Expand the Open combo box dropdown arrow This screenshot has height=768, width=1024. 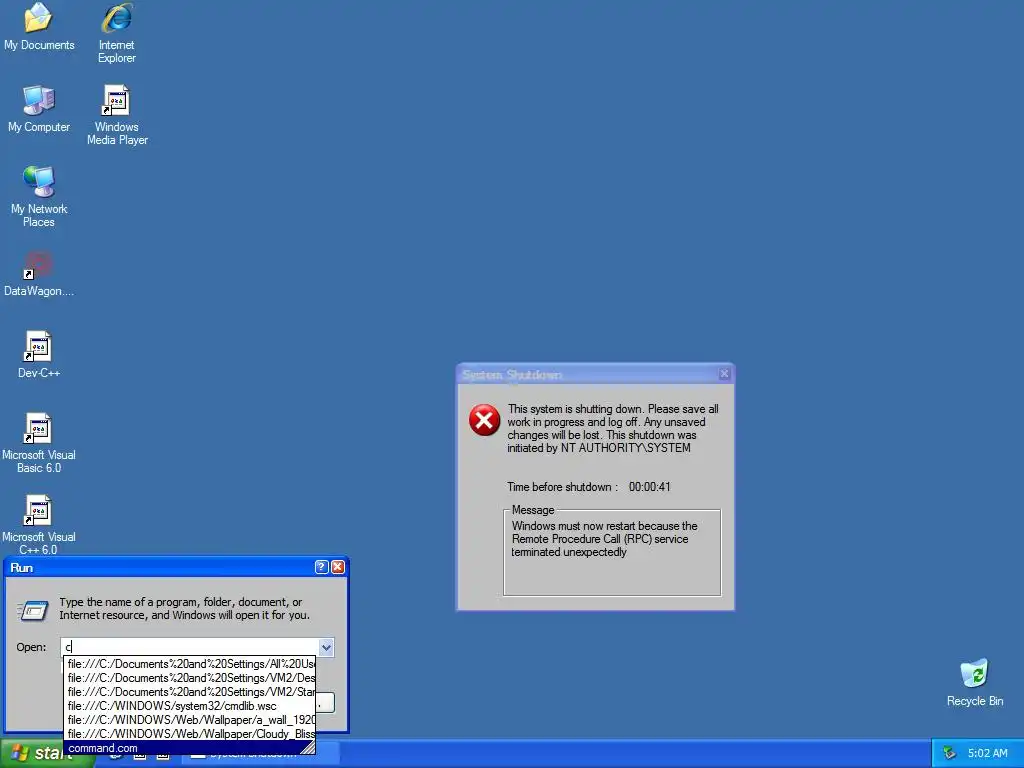326,647
